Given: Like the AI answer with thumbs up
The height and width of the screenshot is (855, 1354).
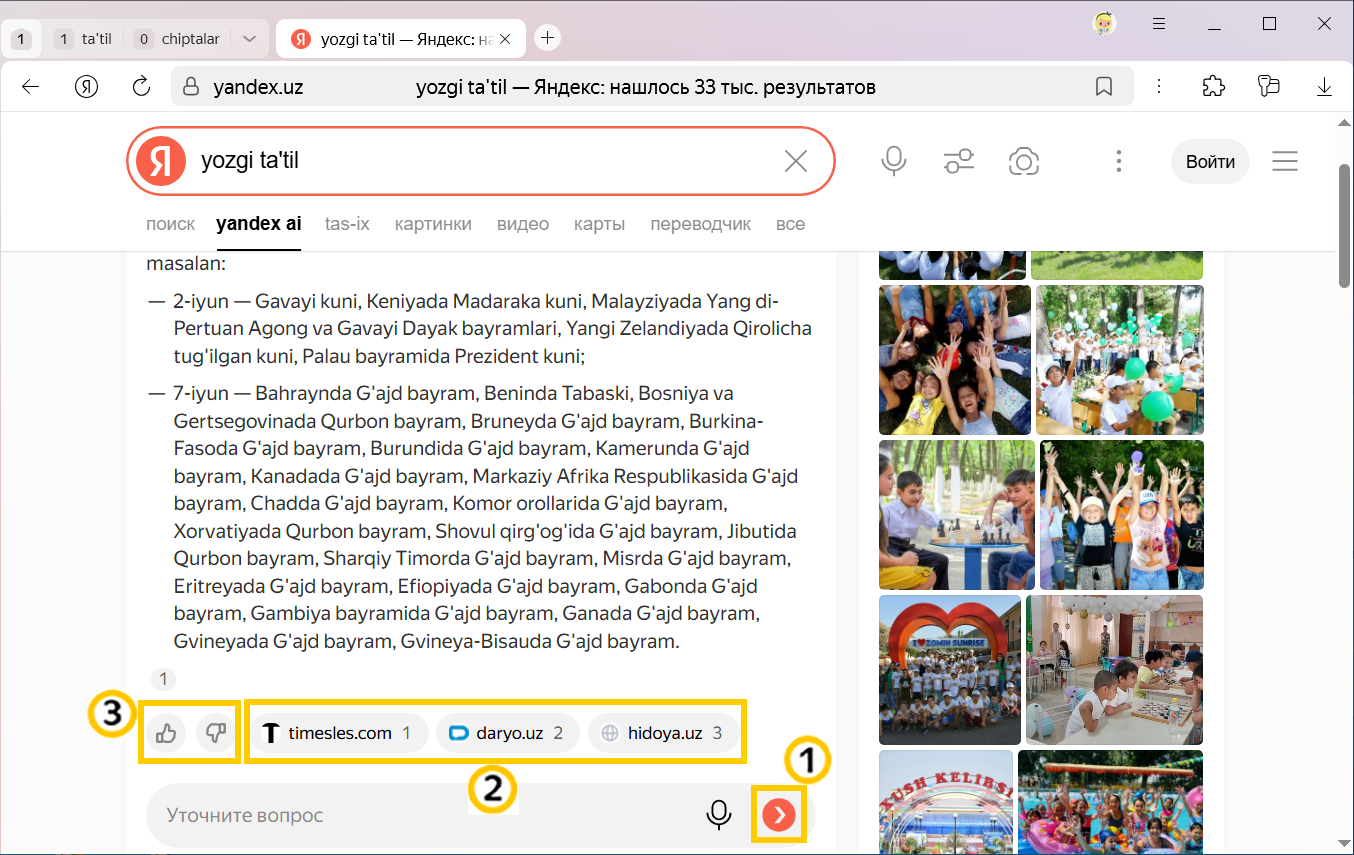Looking at the screenshot, I should pyautogui.click(x=166, y=734).
